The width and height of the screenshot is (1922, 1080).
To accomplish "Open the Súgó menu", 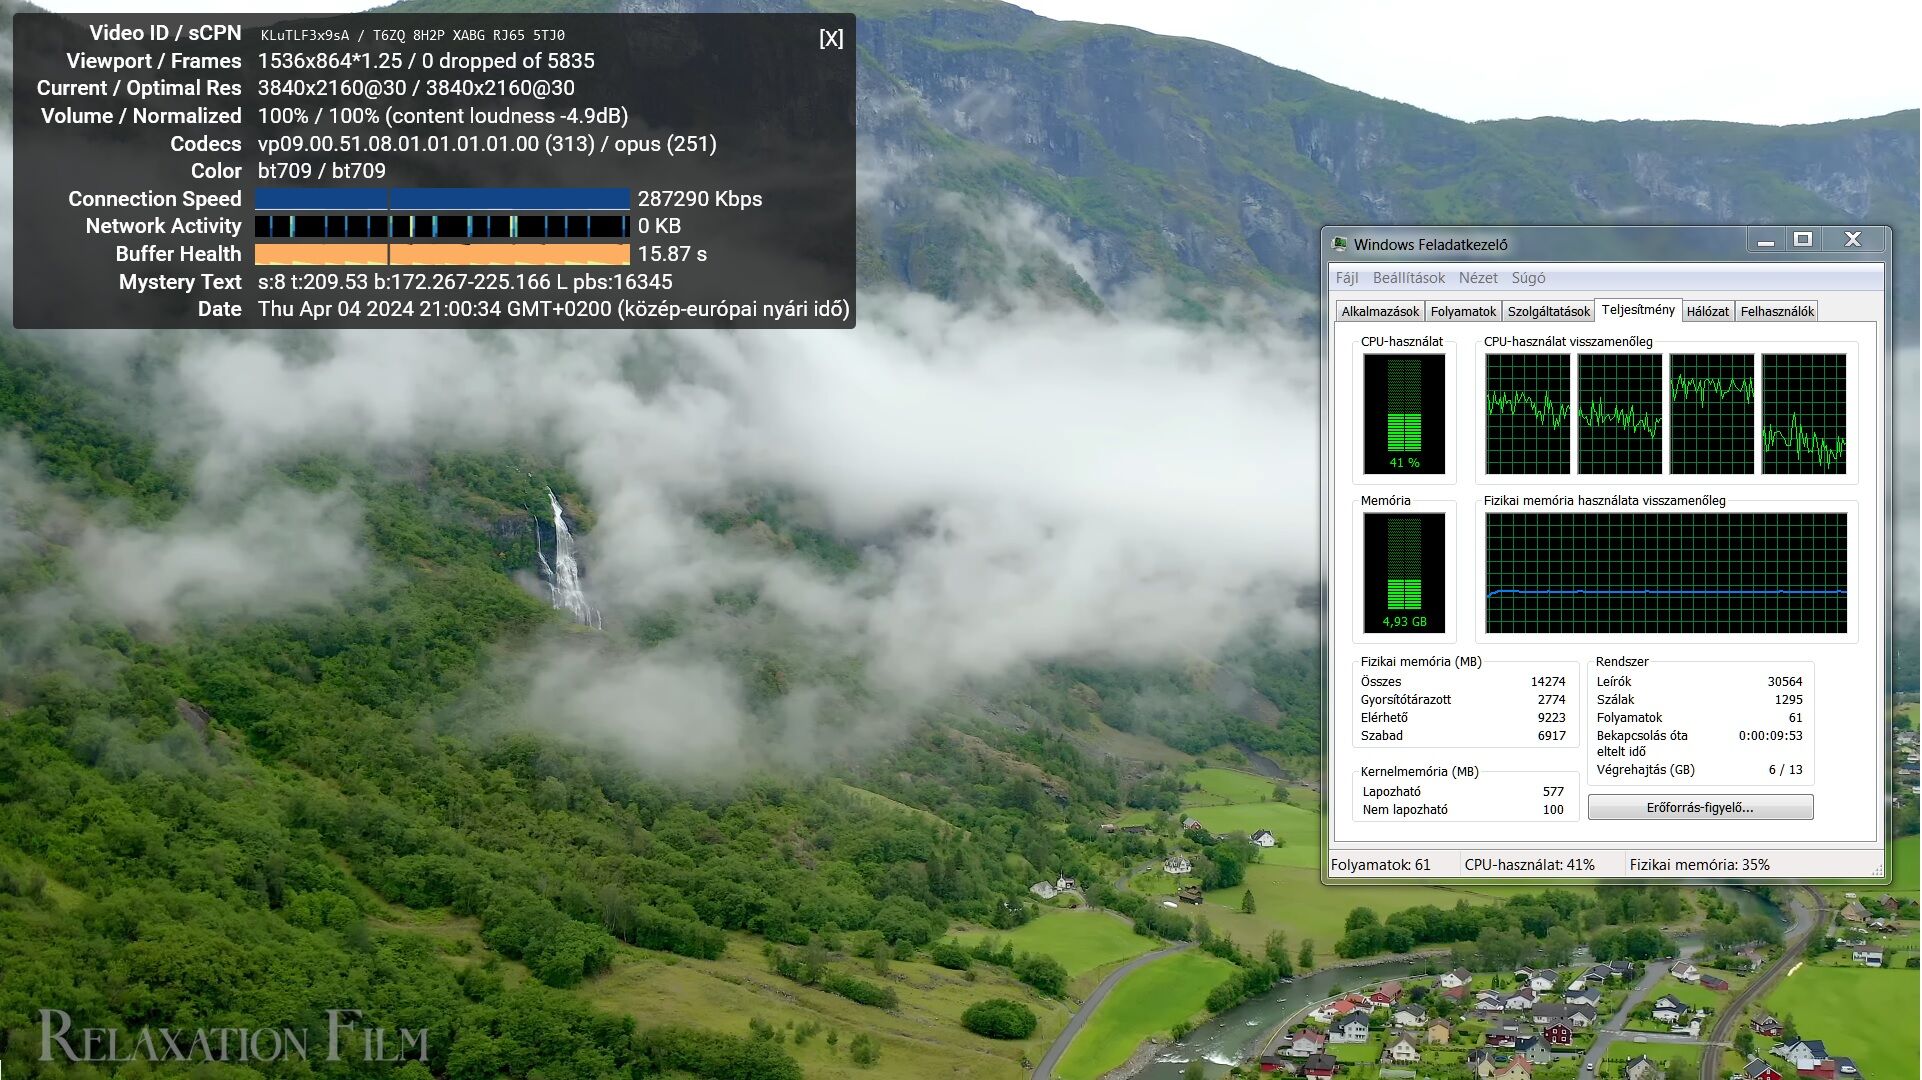I will pos(1527,278).
